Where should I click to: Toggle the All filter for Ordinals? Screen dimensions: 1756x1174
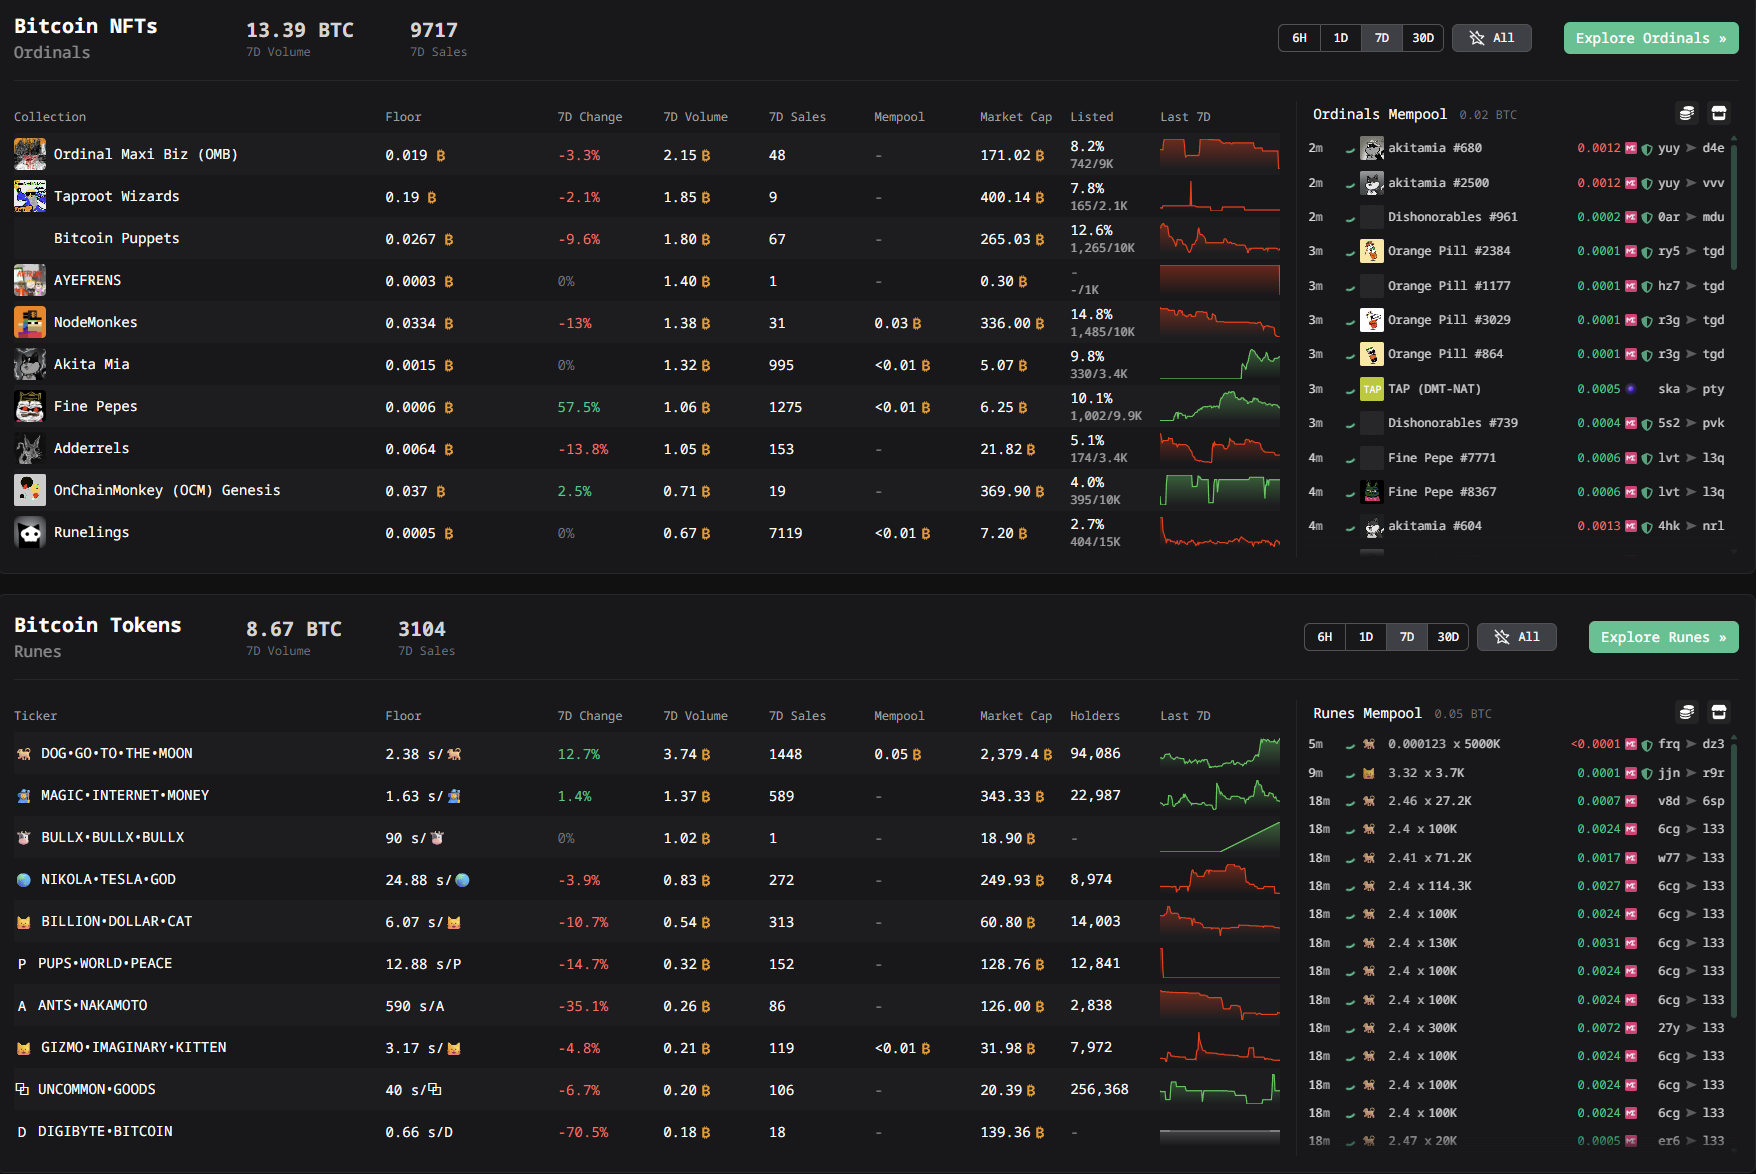click(x=1492, y=38)
